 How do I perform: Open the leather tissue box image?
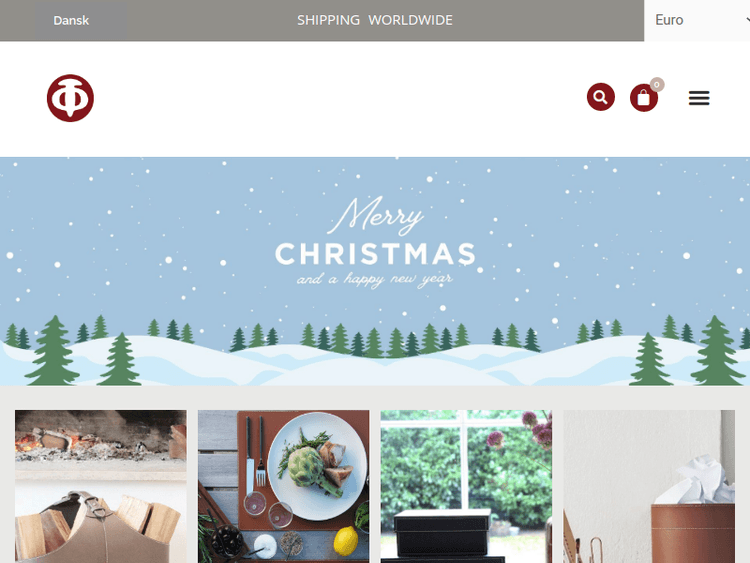coord(649,486)
